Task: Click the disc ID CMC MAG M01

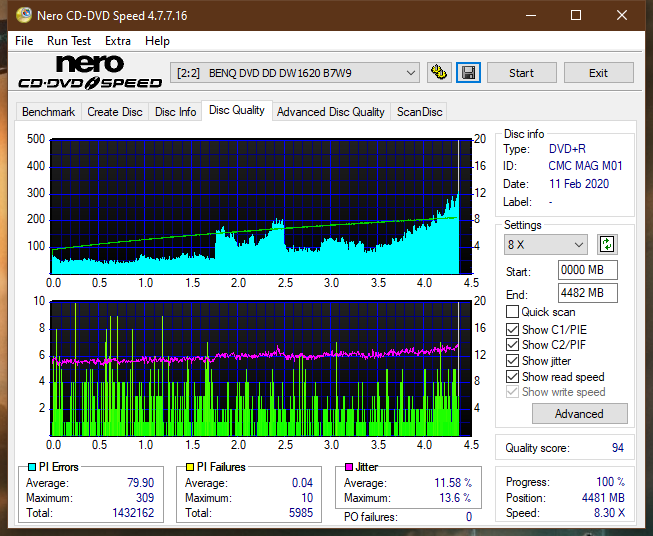Action: point(585,166)
